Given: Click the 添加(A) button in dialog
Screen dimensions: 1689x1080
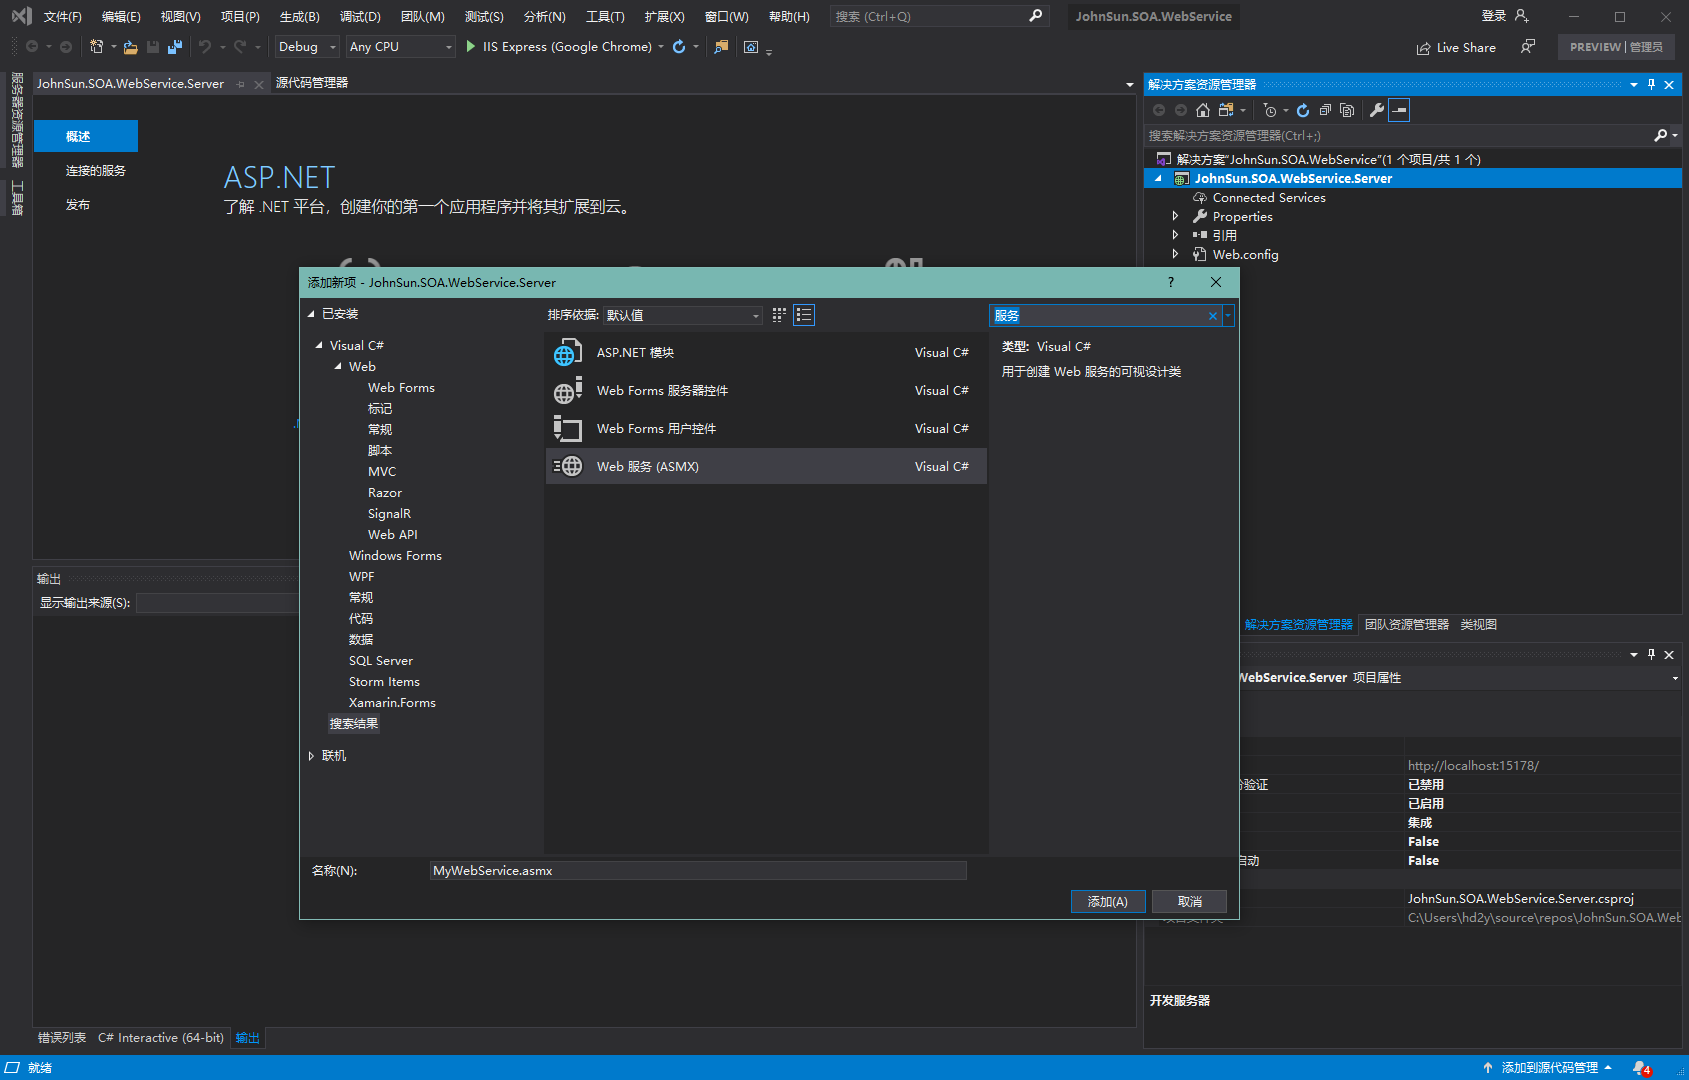Looking at the screenshot, I should click(1108, 902).
